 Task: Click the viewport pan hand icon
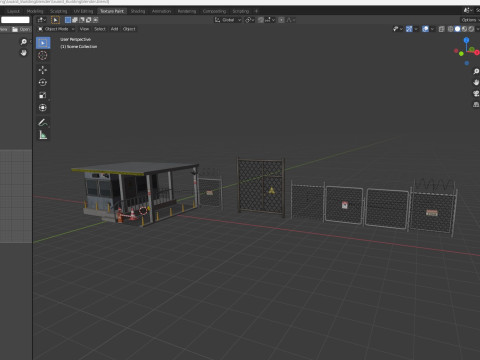[476, 82]
